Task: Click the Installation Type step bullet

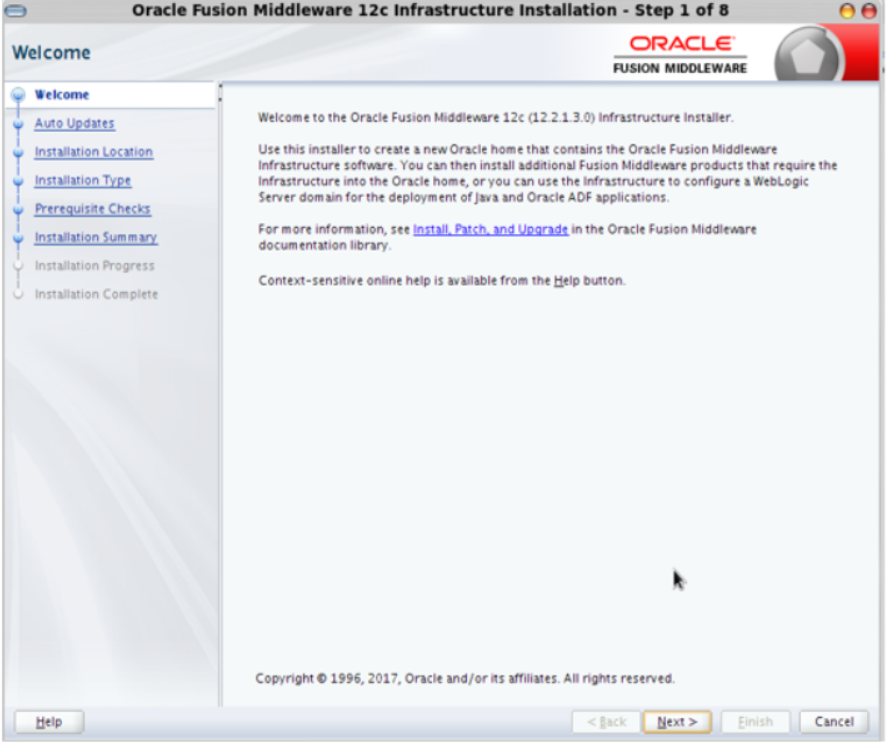Action: click(x=18, y=181)
